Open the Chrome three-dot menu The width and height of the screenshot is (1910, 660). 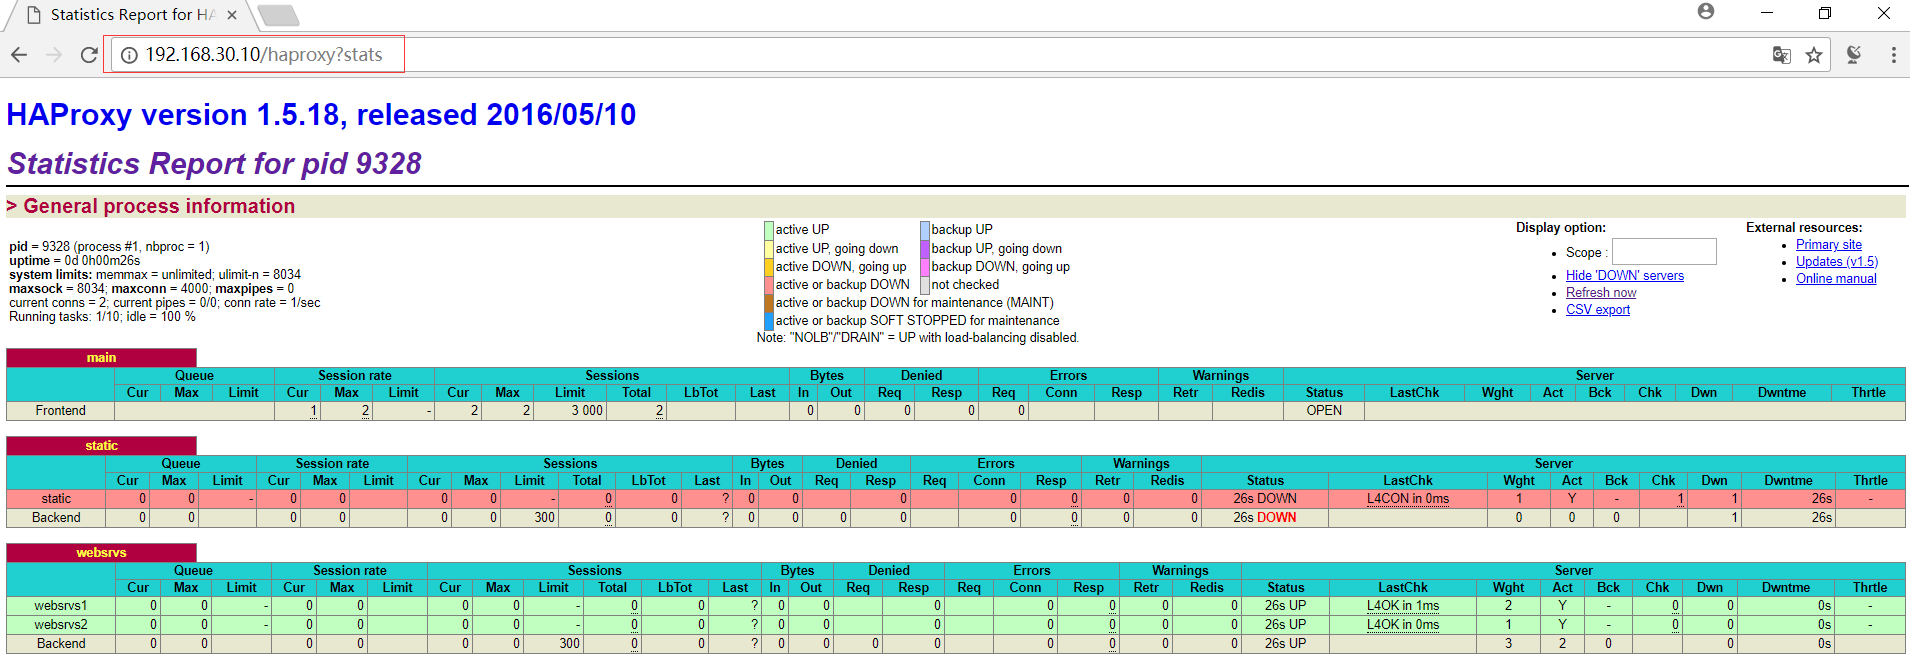pos(1893,55)
